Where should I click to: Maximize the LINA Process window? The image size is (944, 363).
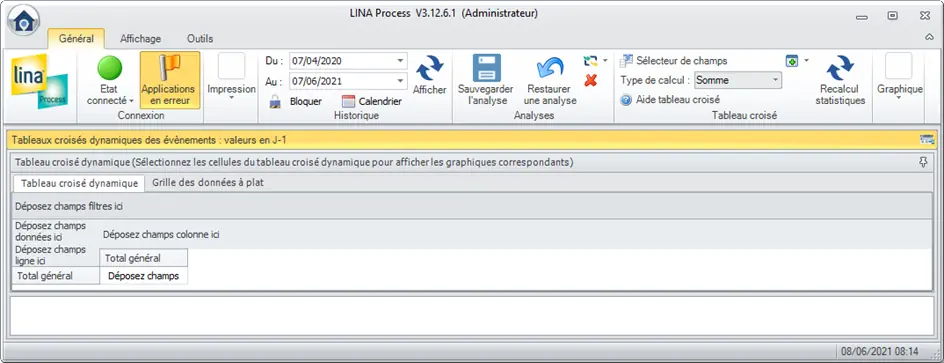point(893,16)
